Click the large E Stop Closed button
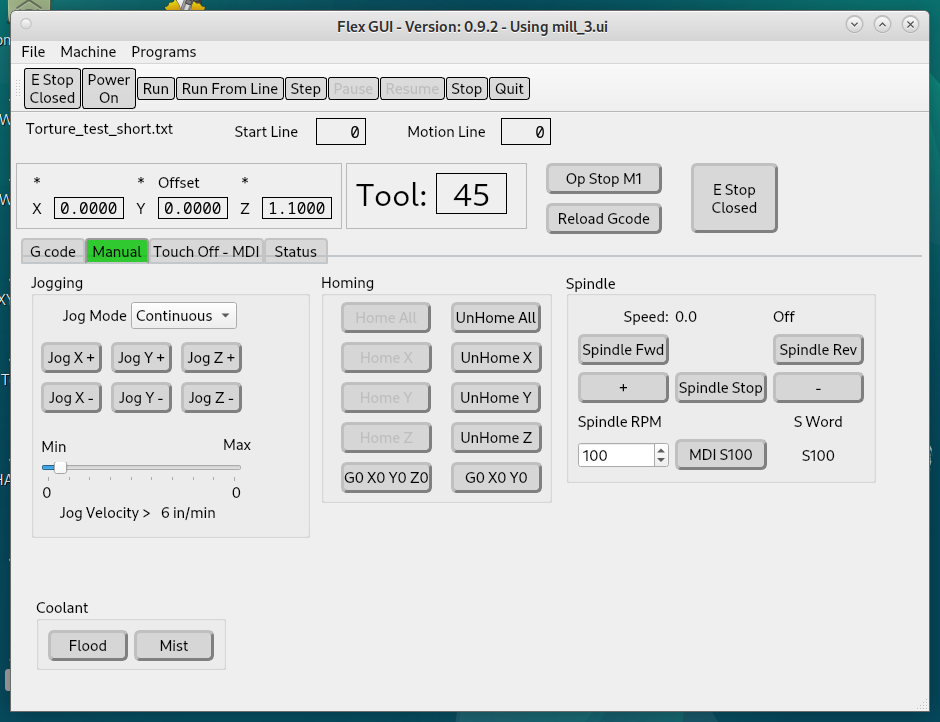 (734, 198)
